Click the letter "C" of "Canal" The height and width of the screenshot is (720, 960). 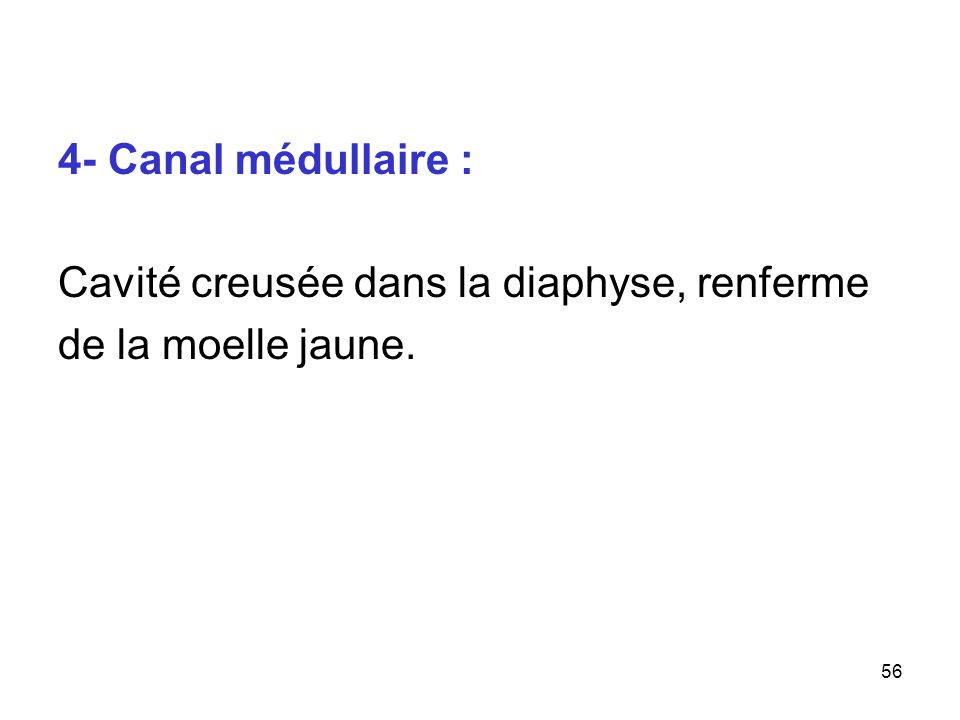(122, 159)
